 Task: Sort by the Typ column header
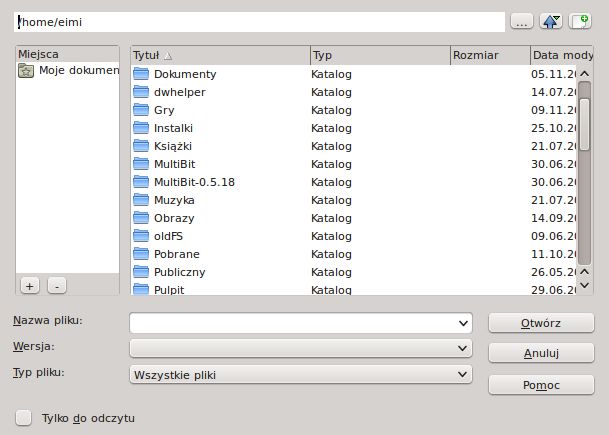[380, 55]
